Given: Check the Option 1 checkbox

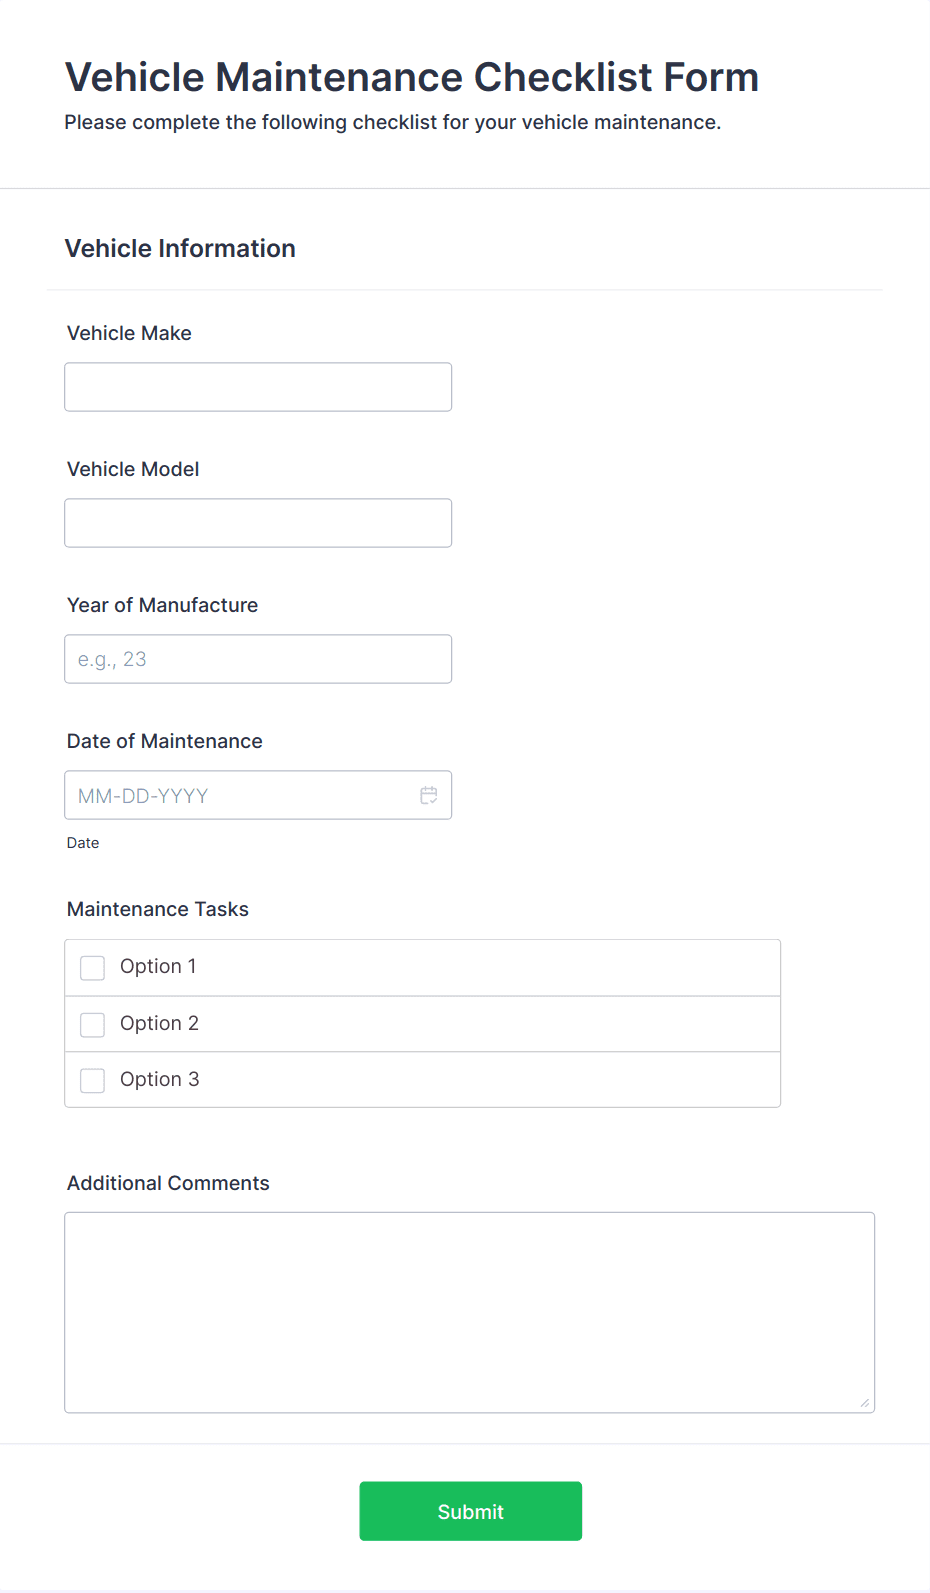Looking at the screenshot, I should (x=92, y=967).
